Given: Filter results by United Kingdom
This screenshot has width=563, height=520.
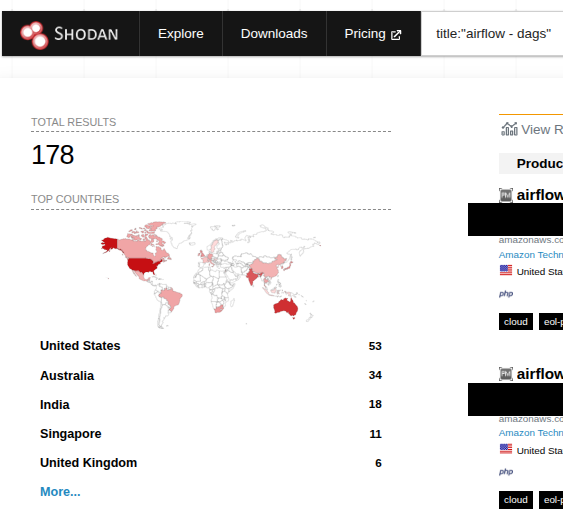Looking at the screenshot, I should (88, 463).
